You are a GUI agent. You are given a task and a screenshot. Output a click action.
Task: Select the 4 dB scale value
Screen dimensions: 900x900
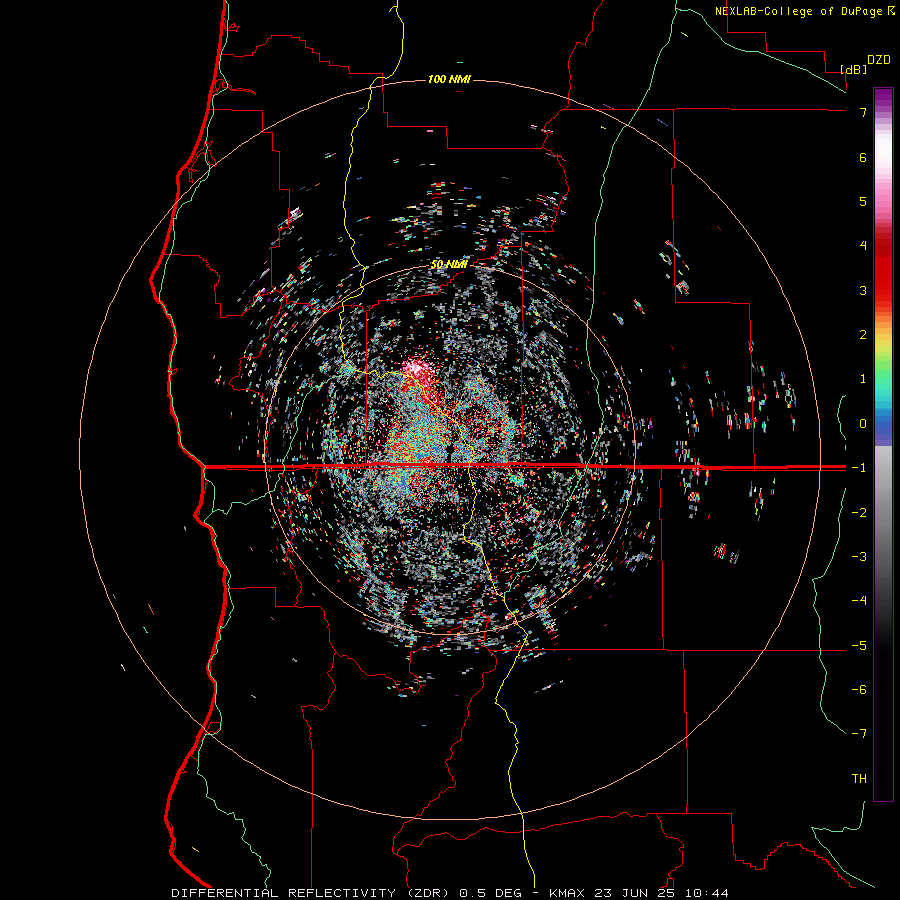[863, 246]
